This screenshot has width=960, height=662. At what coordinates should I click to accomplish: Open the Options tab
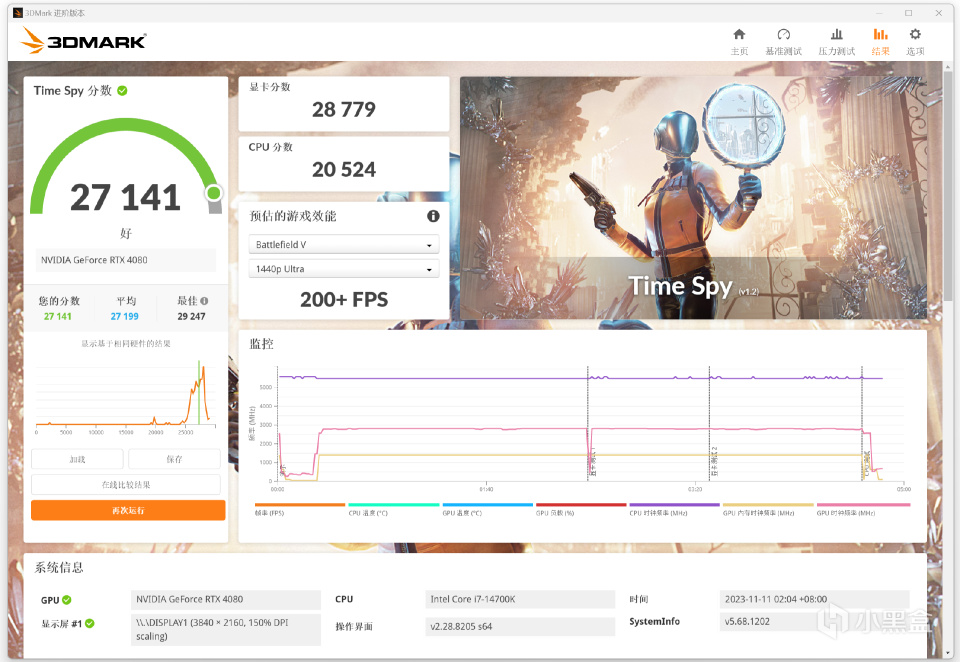[915, 42]
